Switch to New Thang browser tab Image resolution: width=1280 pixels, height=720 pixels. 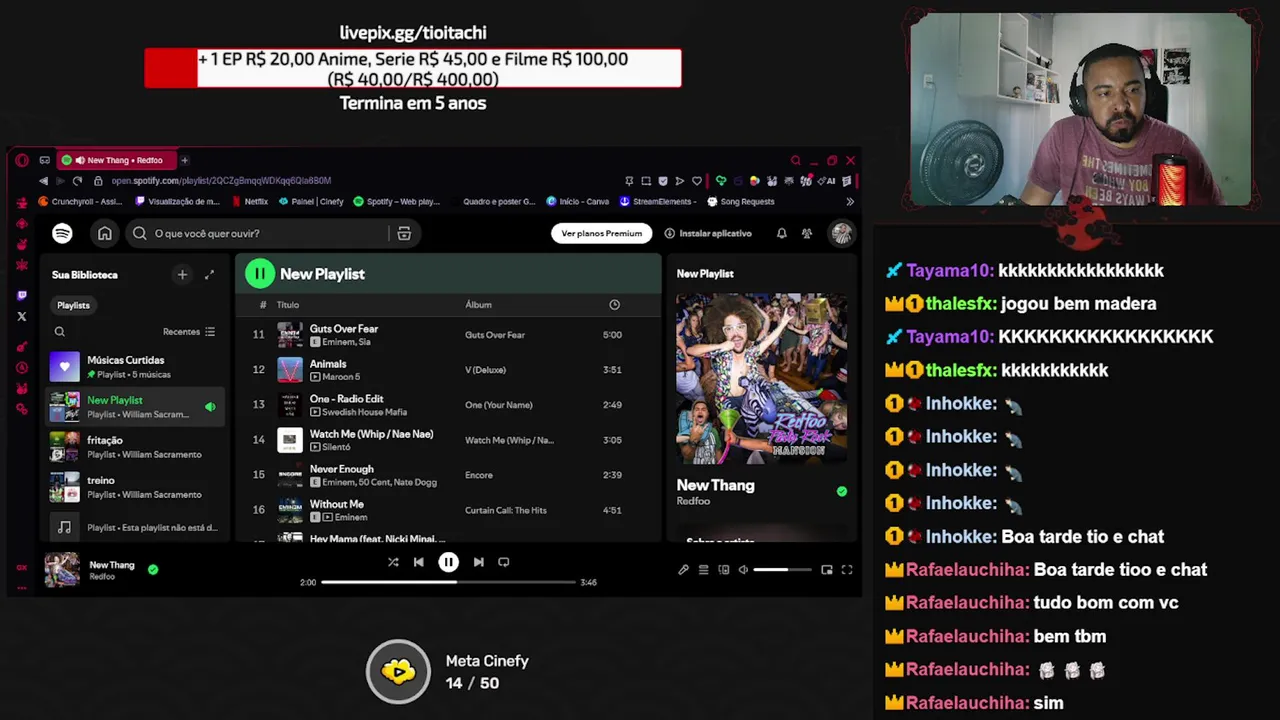point(118,160)
